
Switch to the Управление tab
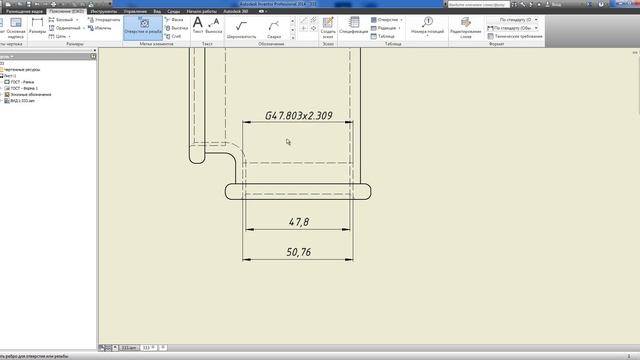point(135,11)
